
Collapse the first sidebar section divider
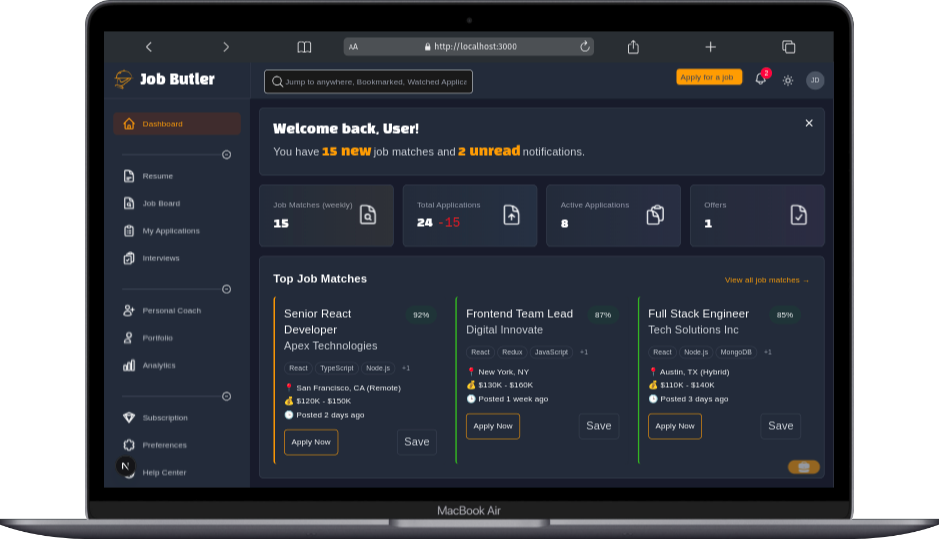tap(226, 155)
